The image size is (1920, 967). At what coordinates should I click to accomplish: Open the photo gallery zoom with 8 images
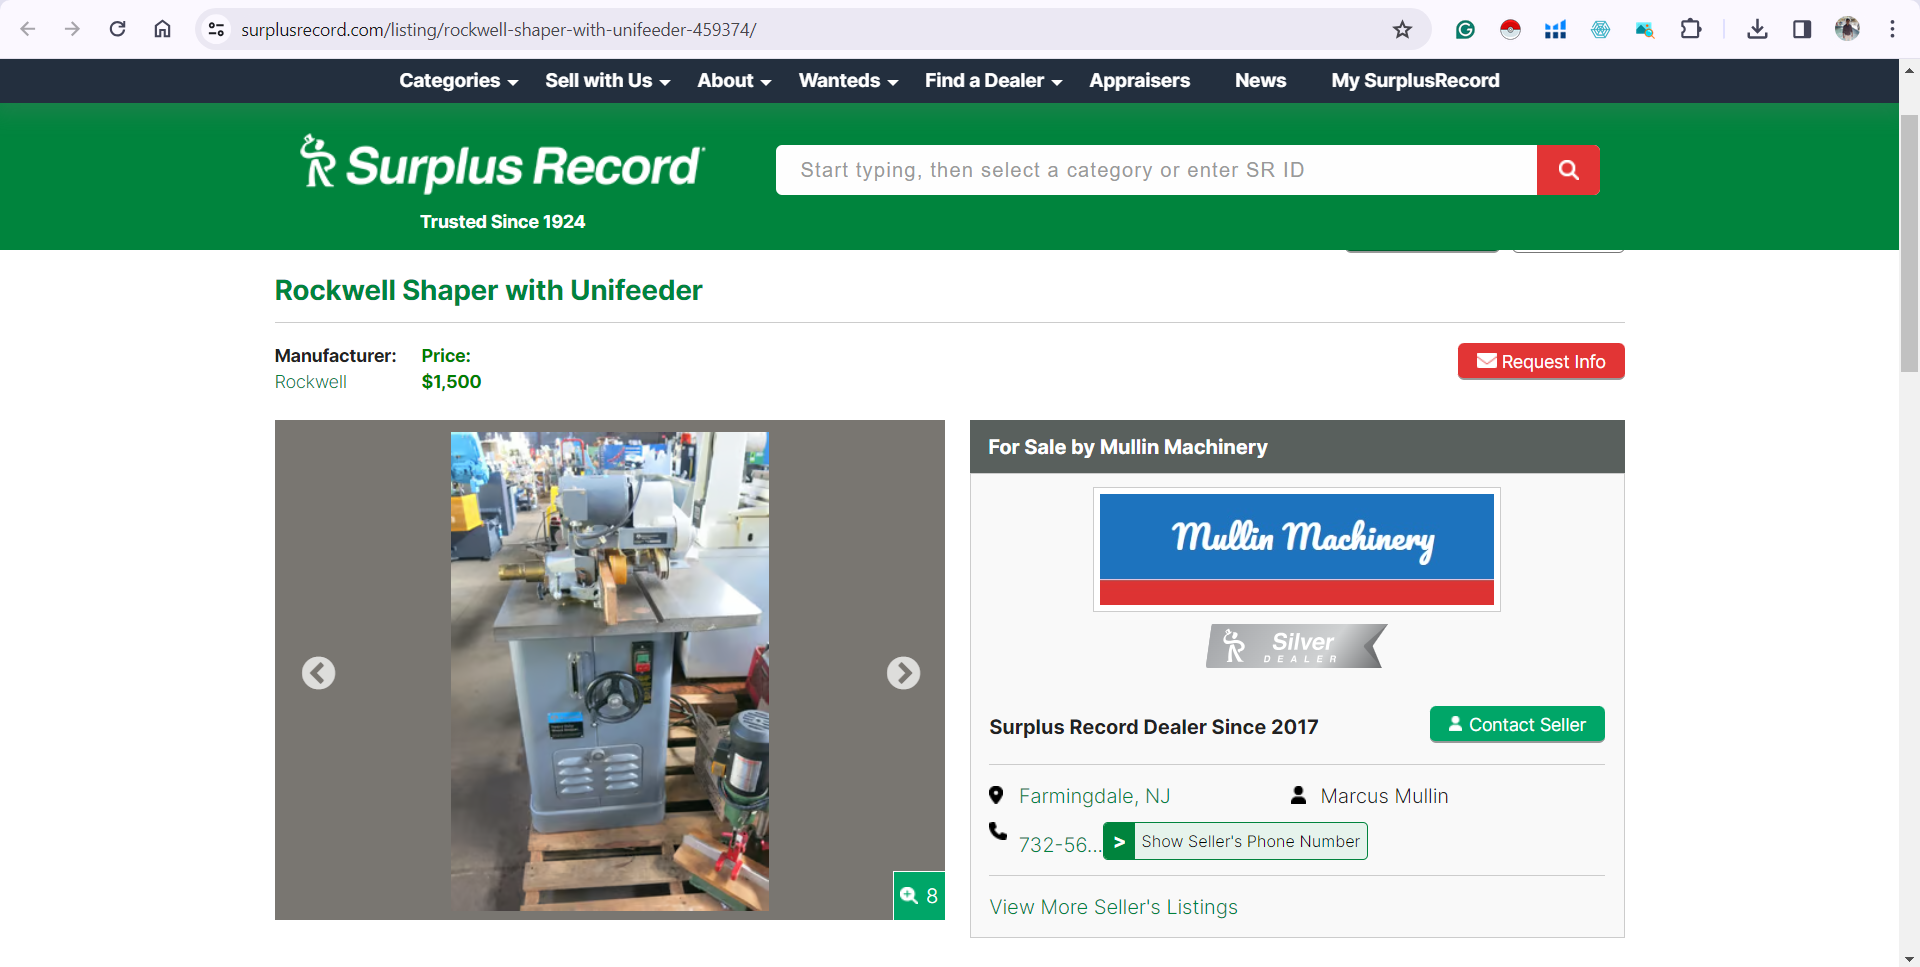tap(919, 895)
